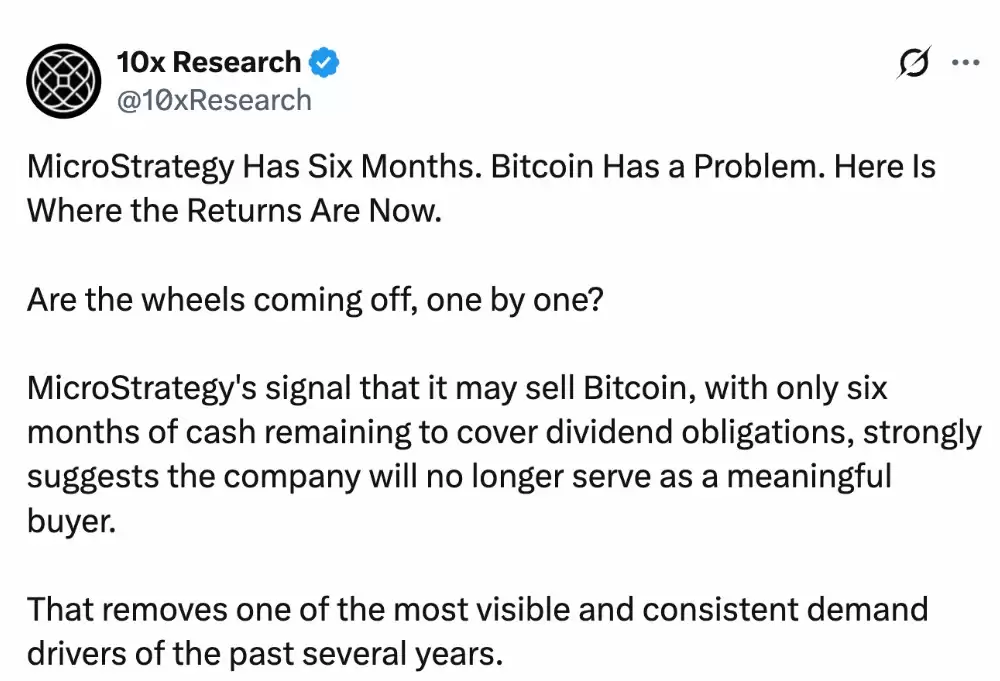Open the Grok explain-post icon
The height and width of the screenshot is (681, 1000).
914,62
